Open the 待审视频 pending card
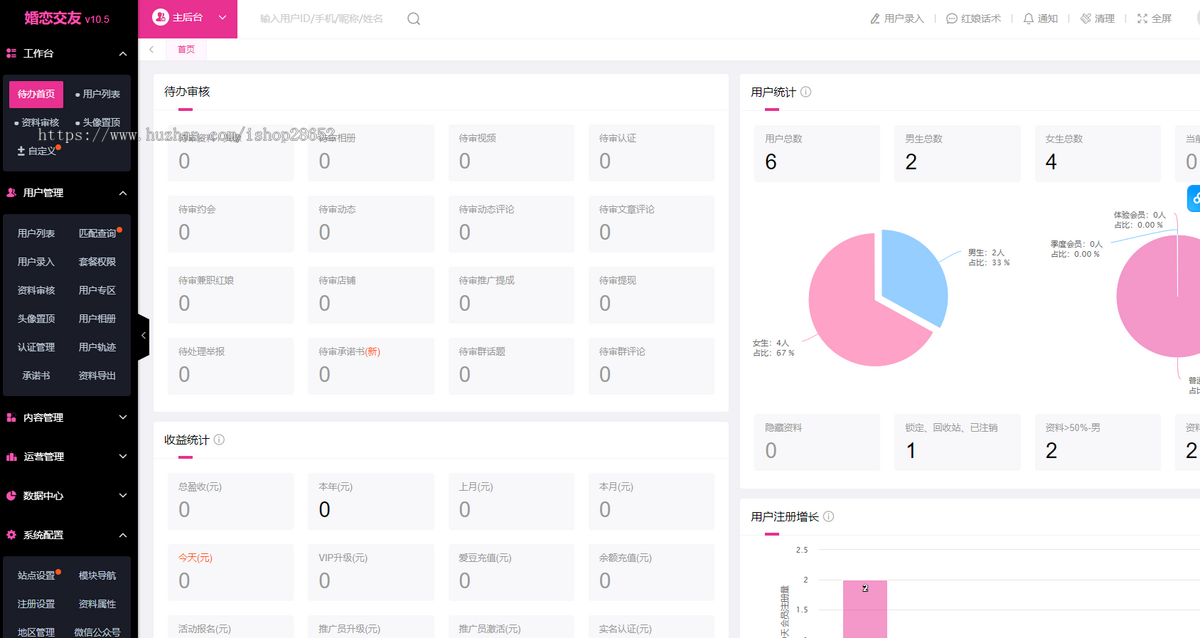 [x=511, y=153]
